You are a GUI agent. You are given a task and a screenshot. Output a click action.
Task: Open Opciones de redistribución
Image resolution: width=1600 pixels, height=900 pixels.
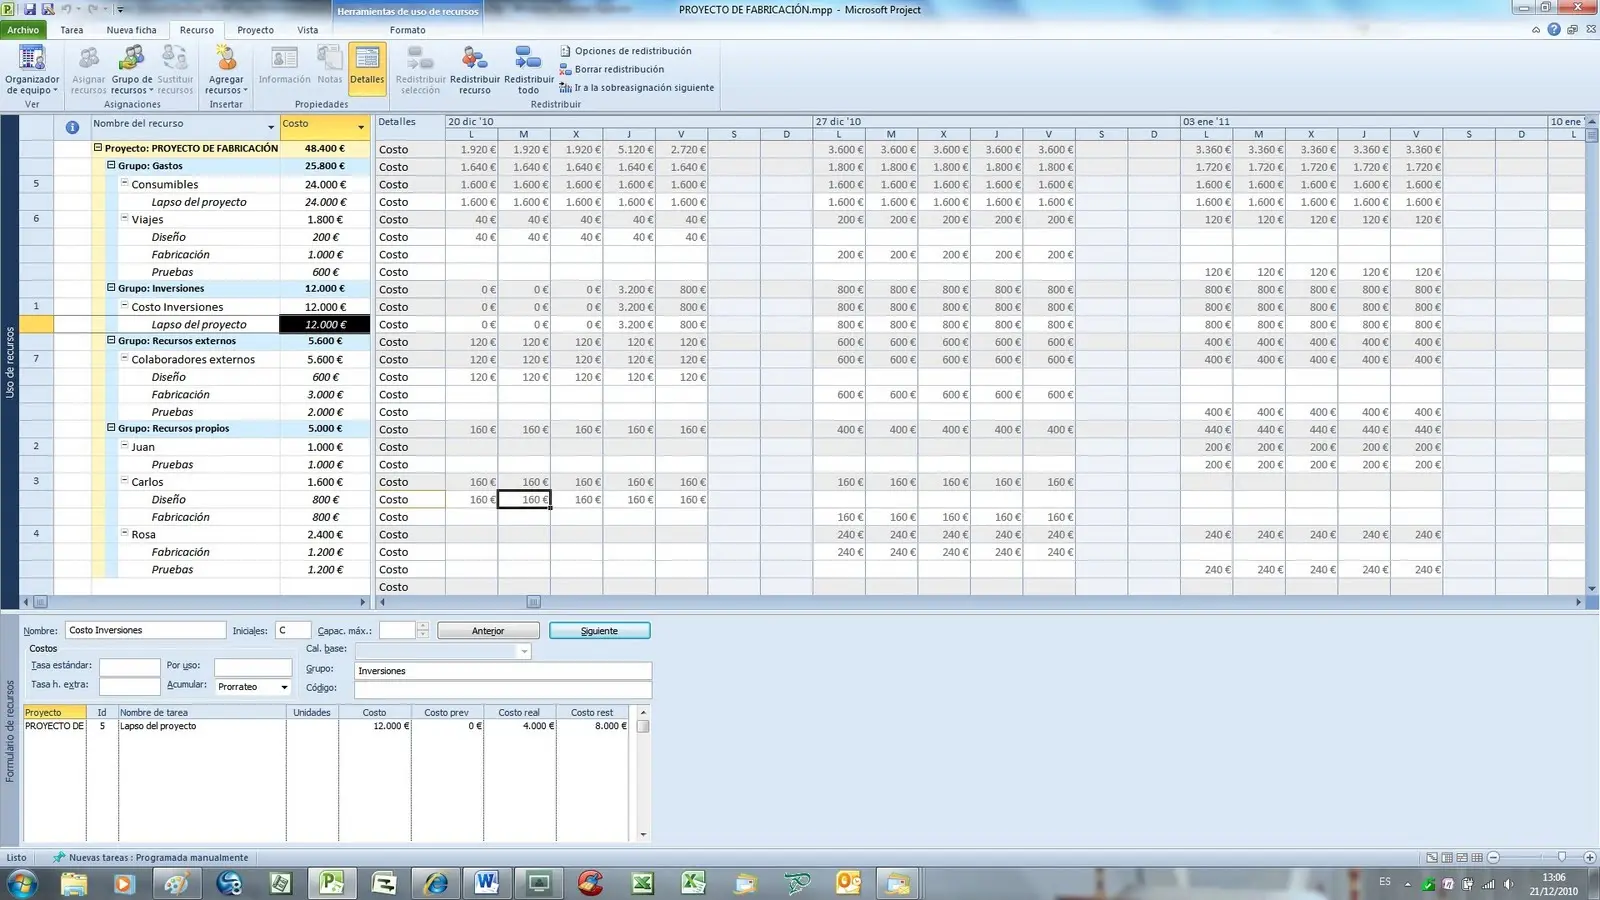626,51
